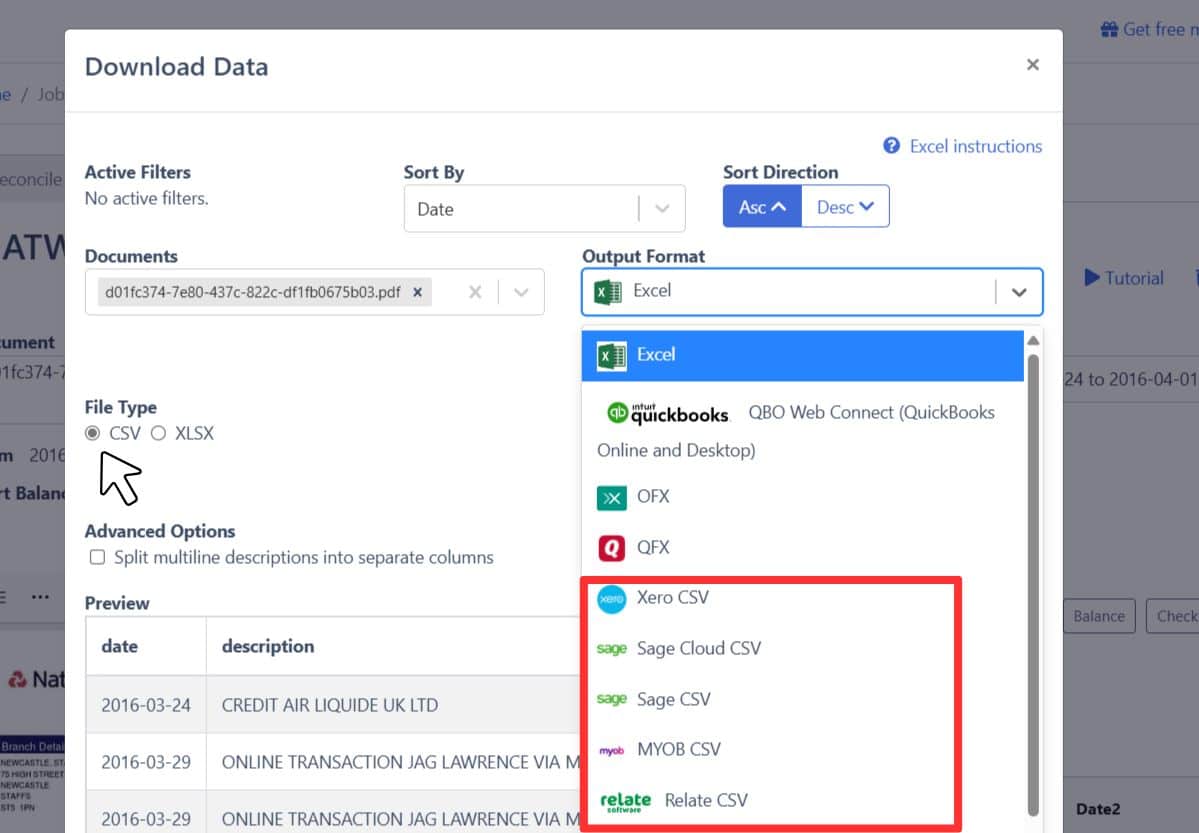
Task: Click the relate software logo
Action: tap(625, 802)
